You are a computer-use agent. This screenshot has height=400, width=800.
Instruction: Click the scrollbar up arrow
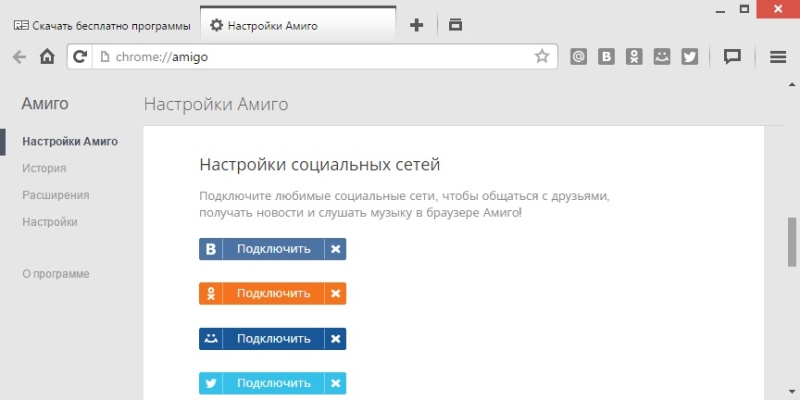tap(792, 84)
